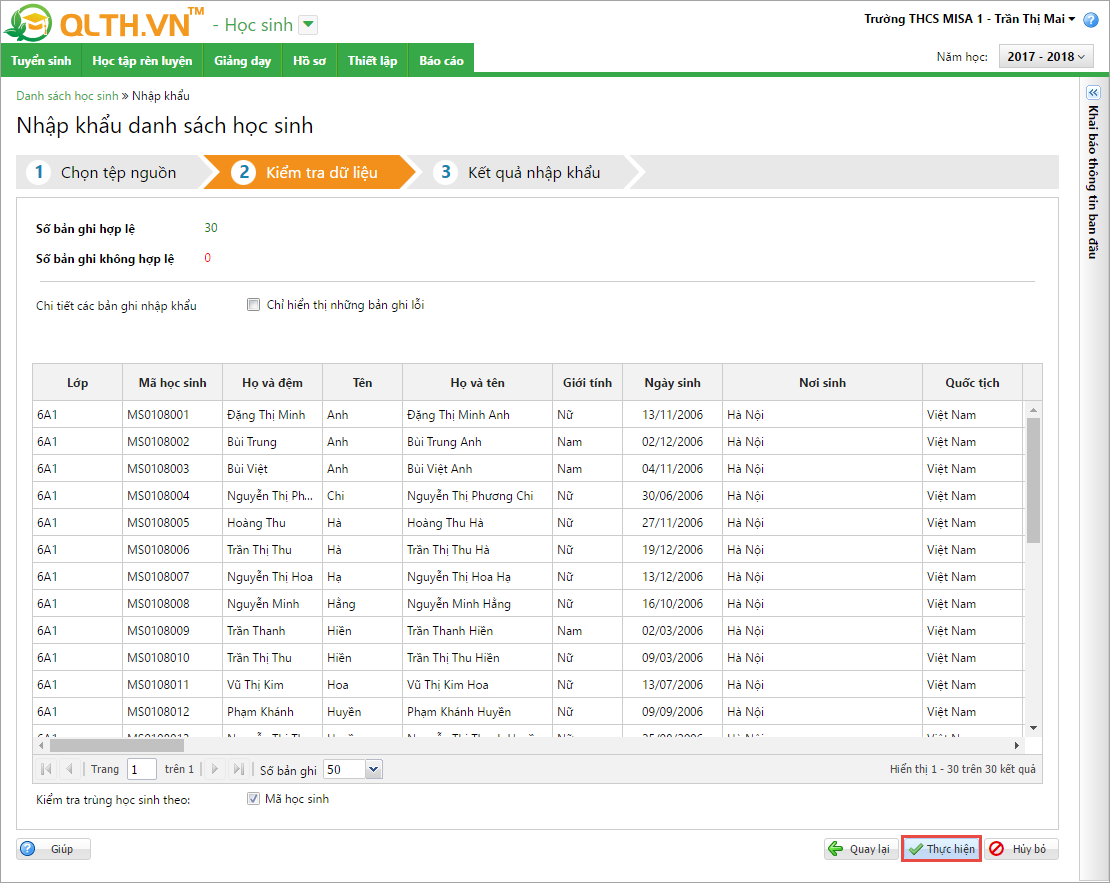Select the Nguyễn Thị Phương Chi cell

point(477,496)
